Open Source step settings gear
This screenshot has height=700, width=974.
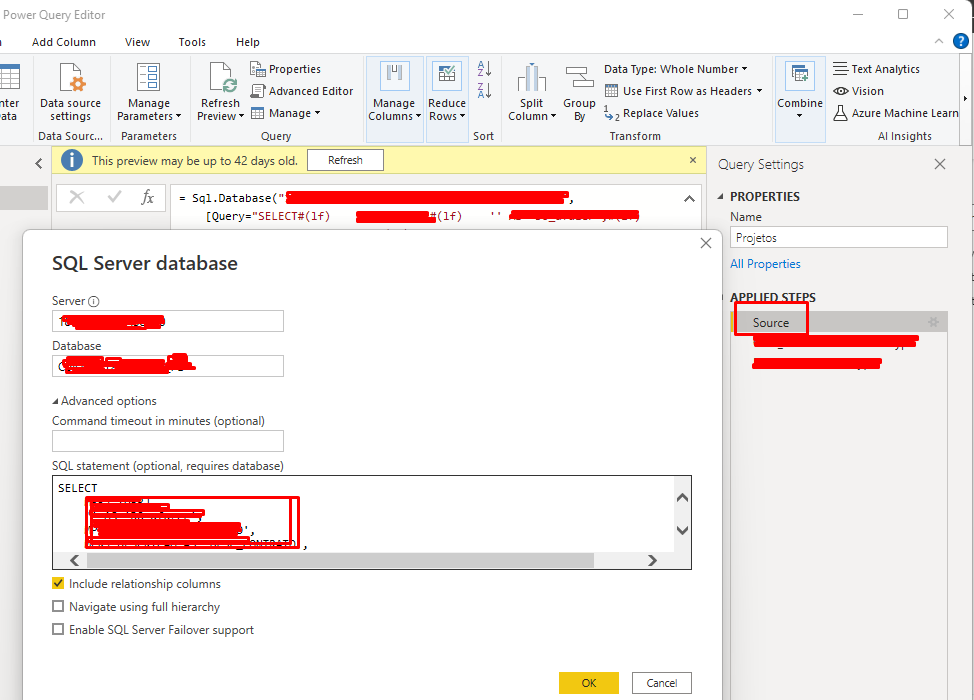[933, 322]
